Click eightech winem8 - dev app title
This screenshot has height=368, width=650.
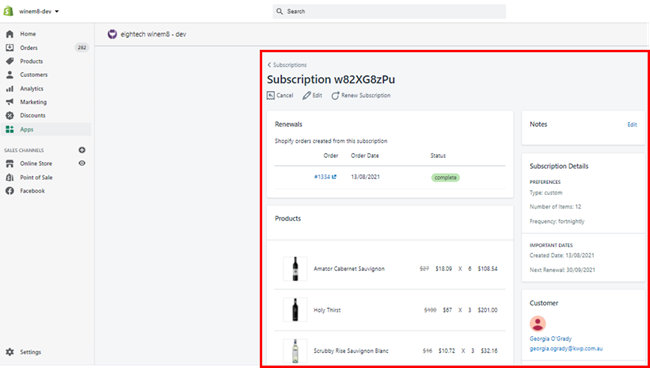[x=153, y=34]
